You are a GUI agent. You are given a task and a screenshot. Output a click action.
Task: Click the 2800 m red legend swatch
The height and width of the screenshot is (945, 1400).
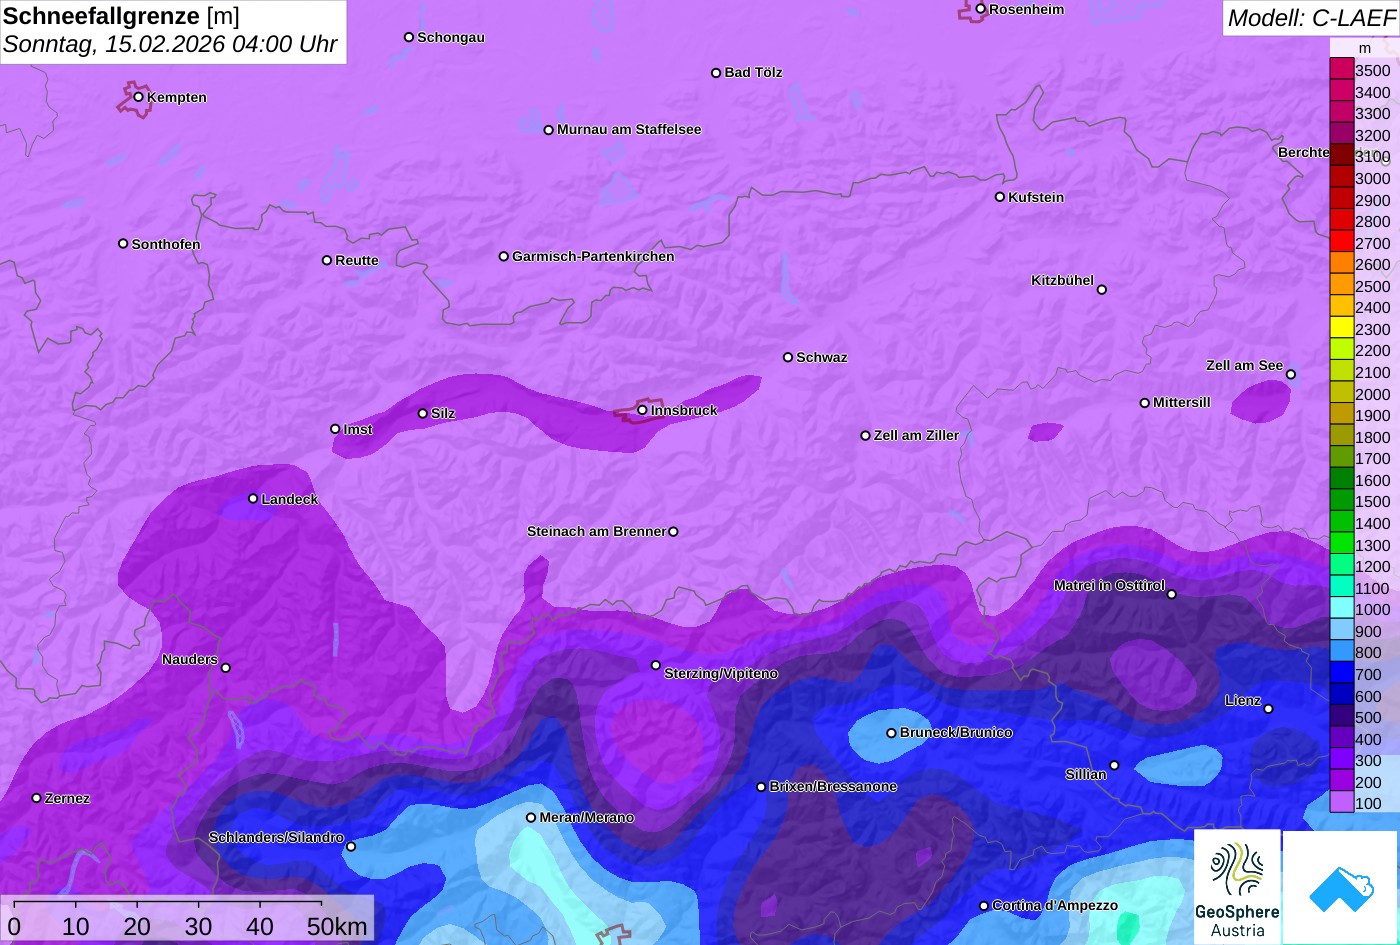click(x=1341, y=220)
